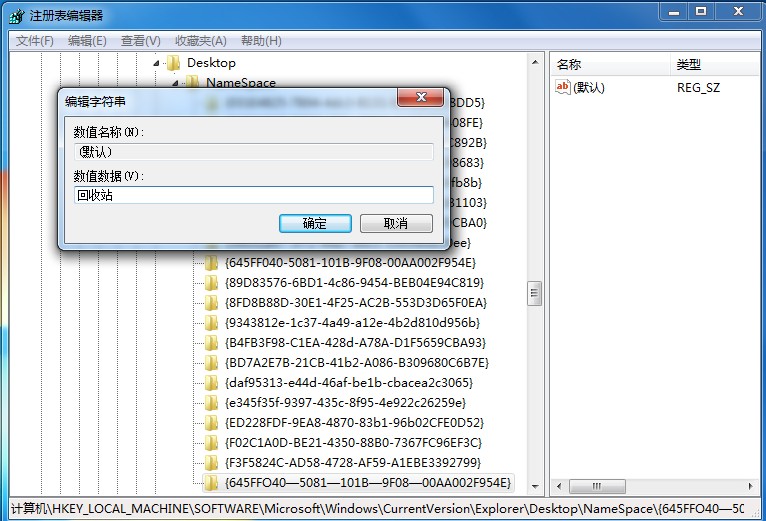Viewport: 766px width, 521px height.
Task: Open the 编辑(E) menu
Action: tap(87, 41)
